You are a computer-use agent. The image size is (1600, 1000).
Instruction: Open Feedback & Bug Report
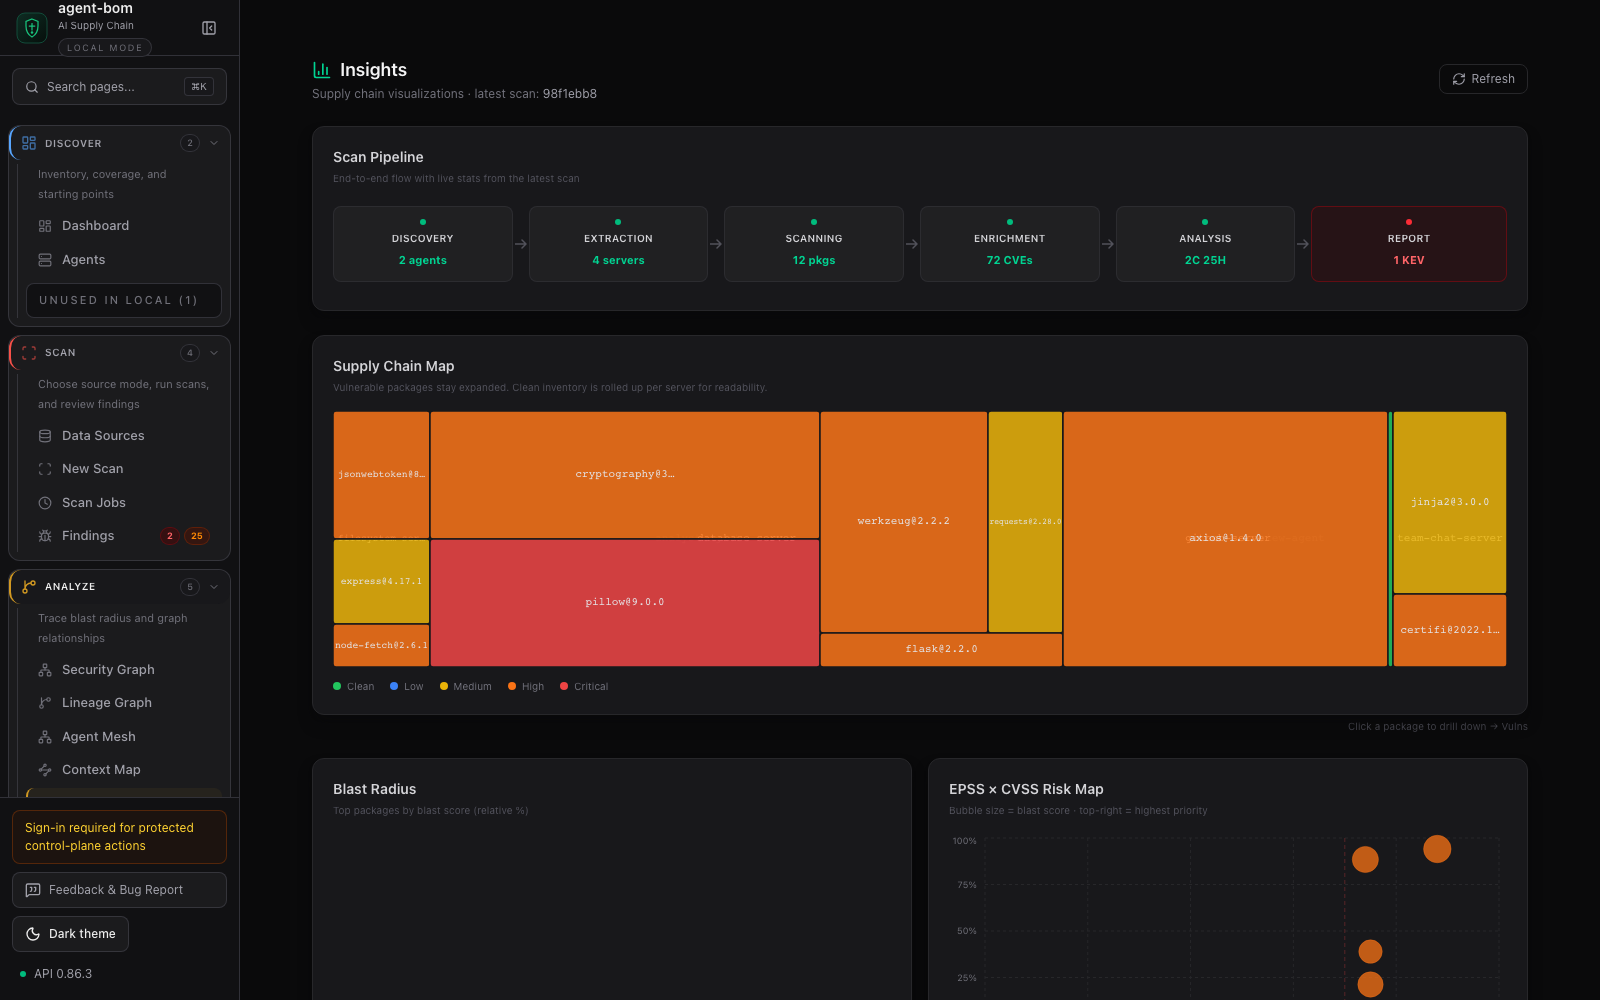119,890
